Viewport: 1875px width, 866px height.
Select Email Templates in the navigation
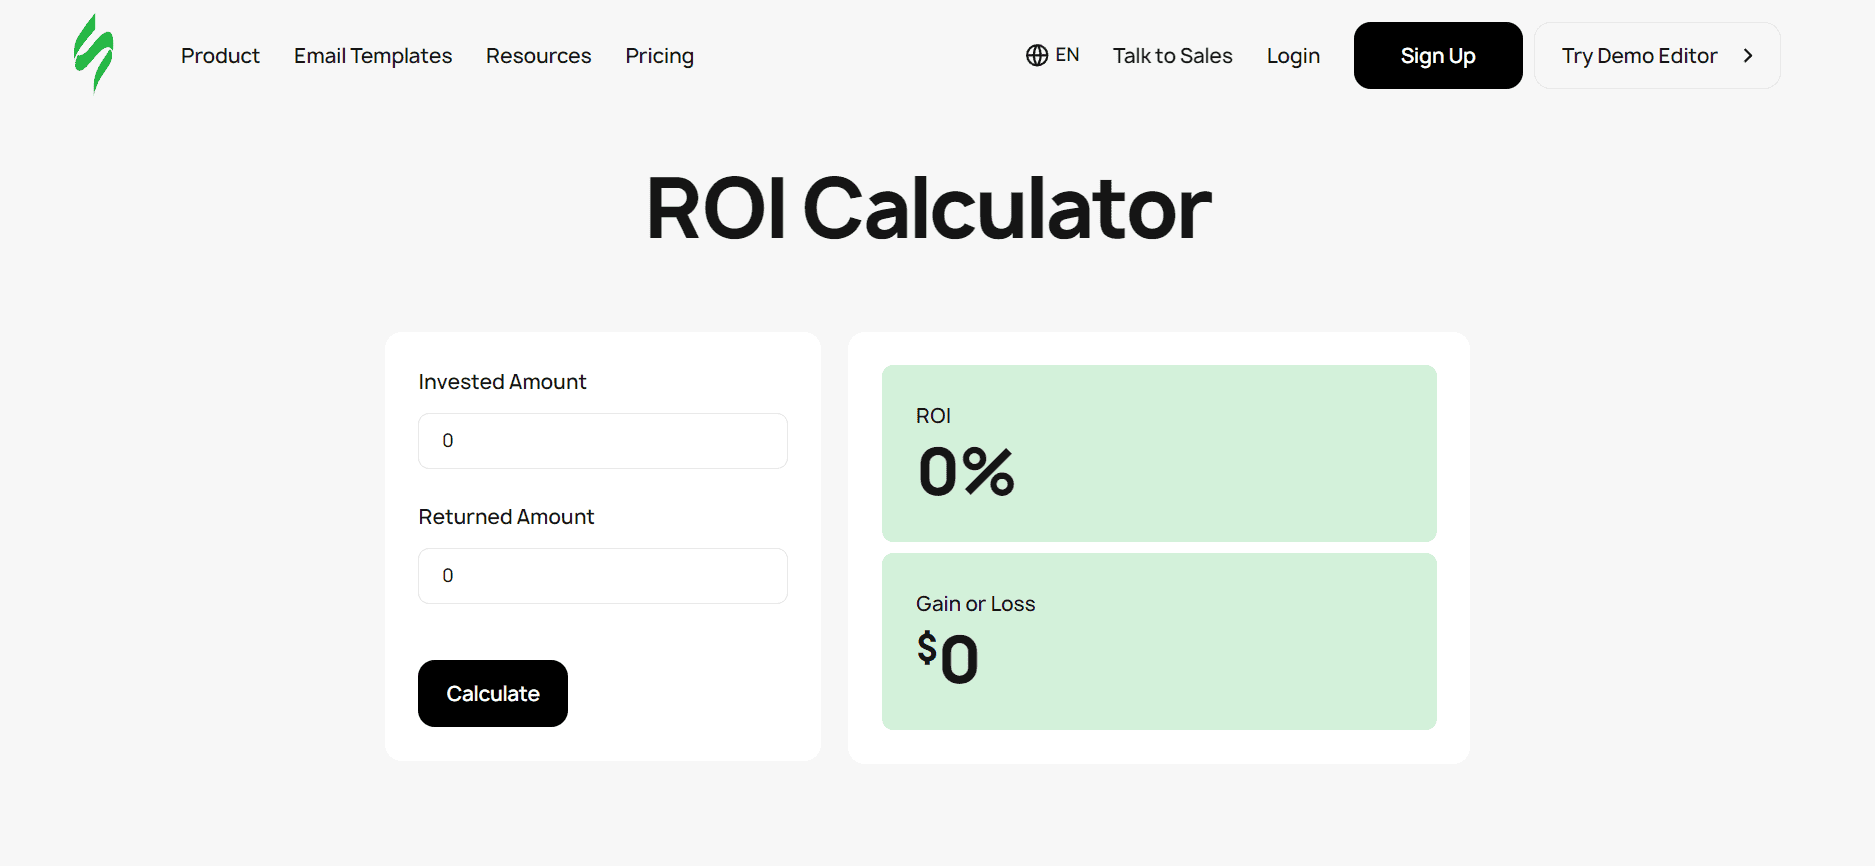point(372,56)
